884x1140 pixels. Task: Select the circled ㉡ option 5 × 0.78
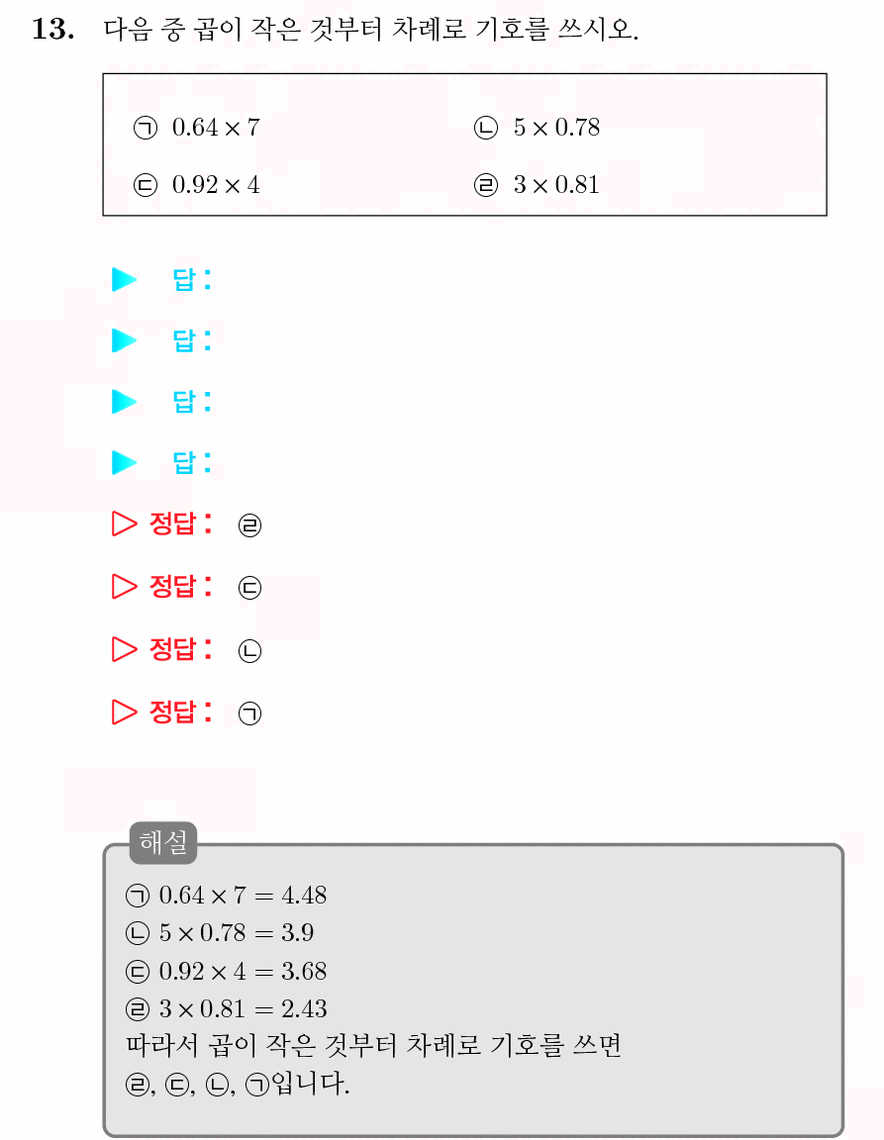[537, 127]
